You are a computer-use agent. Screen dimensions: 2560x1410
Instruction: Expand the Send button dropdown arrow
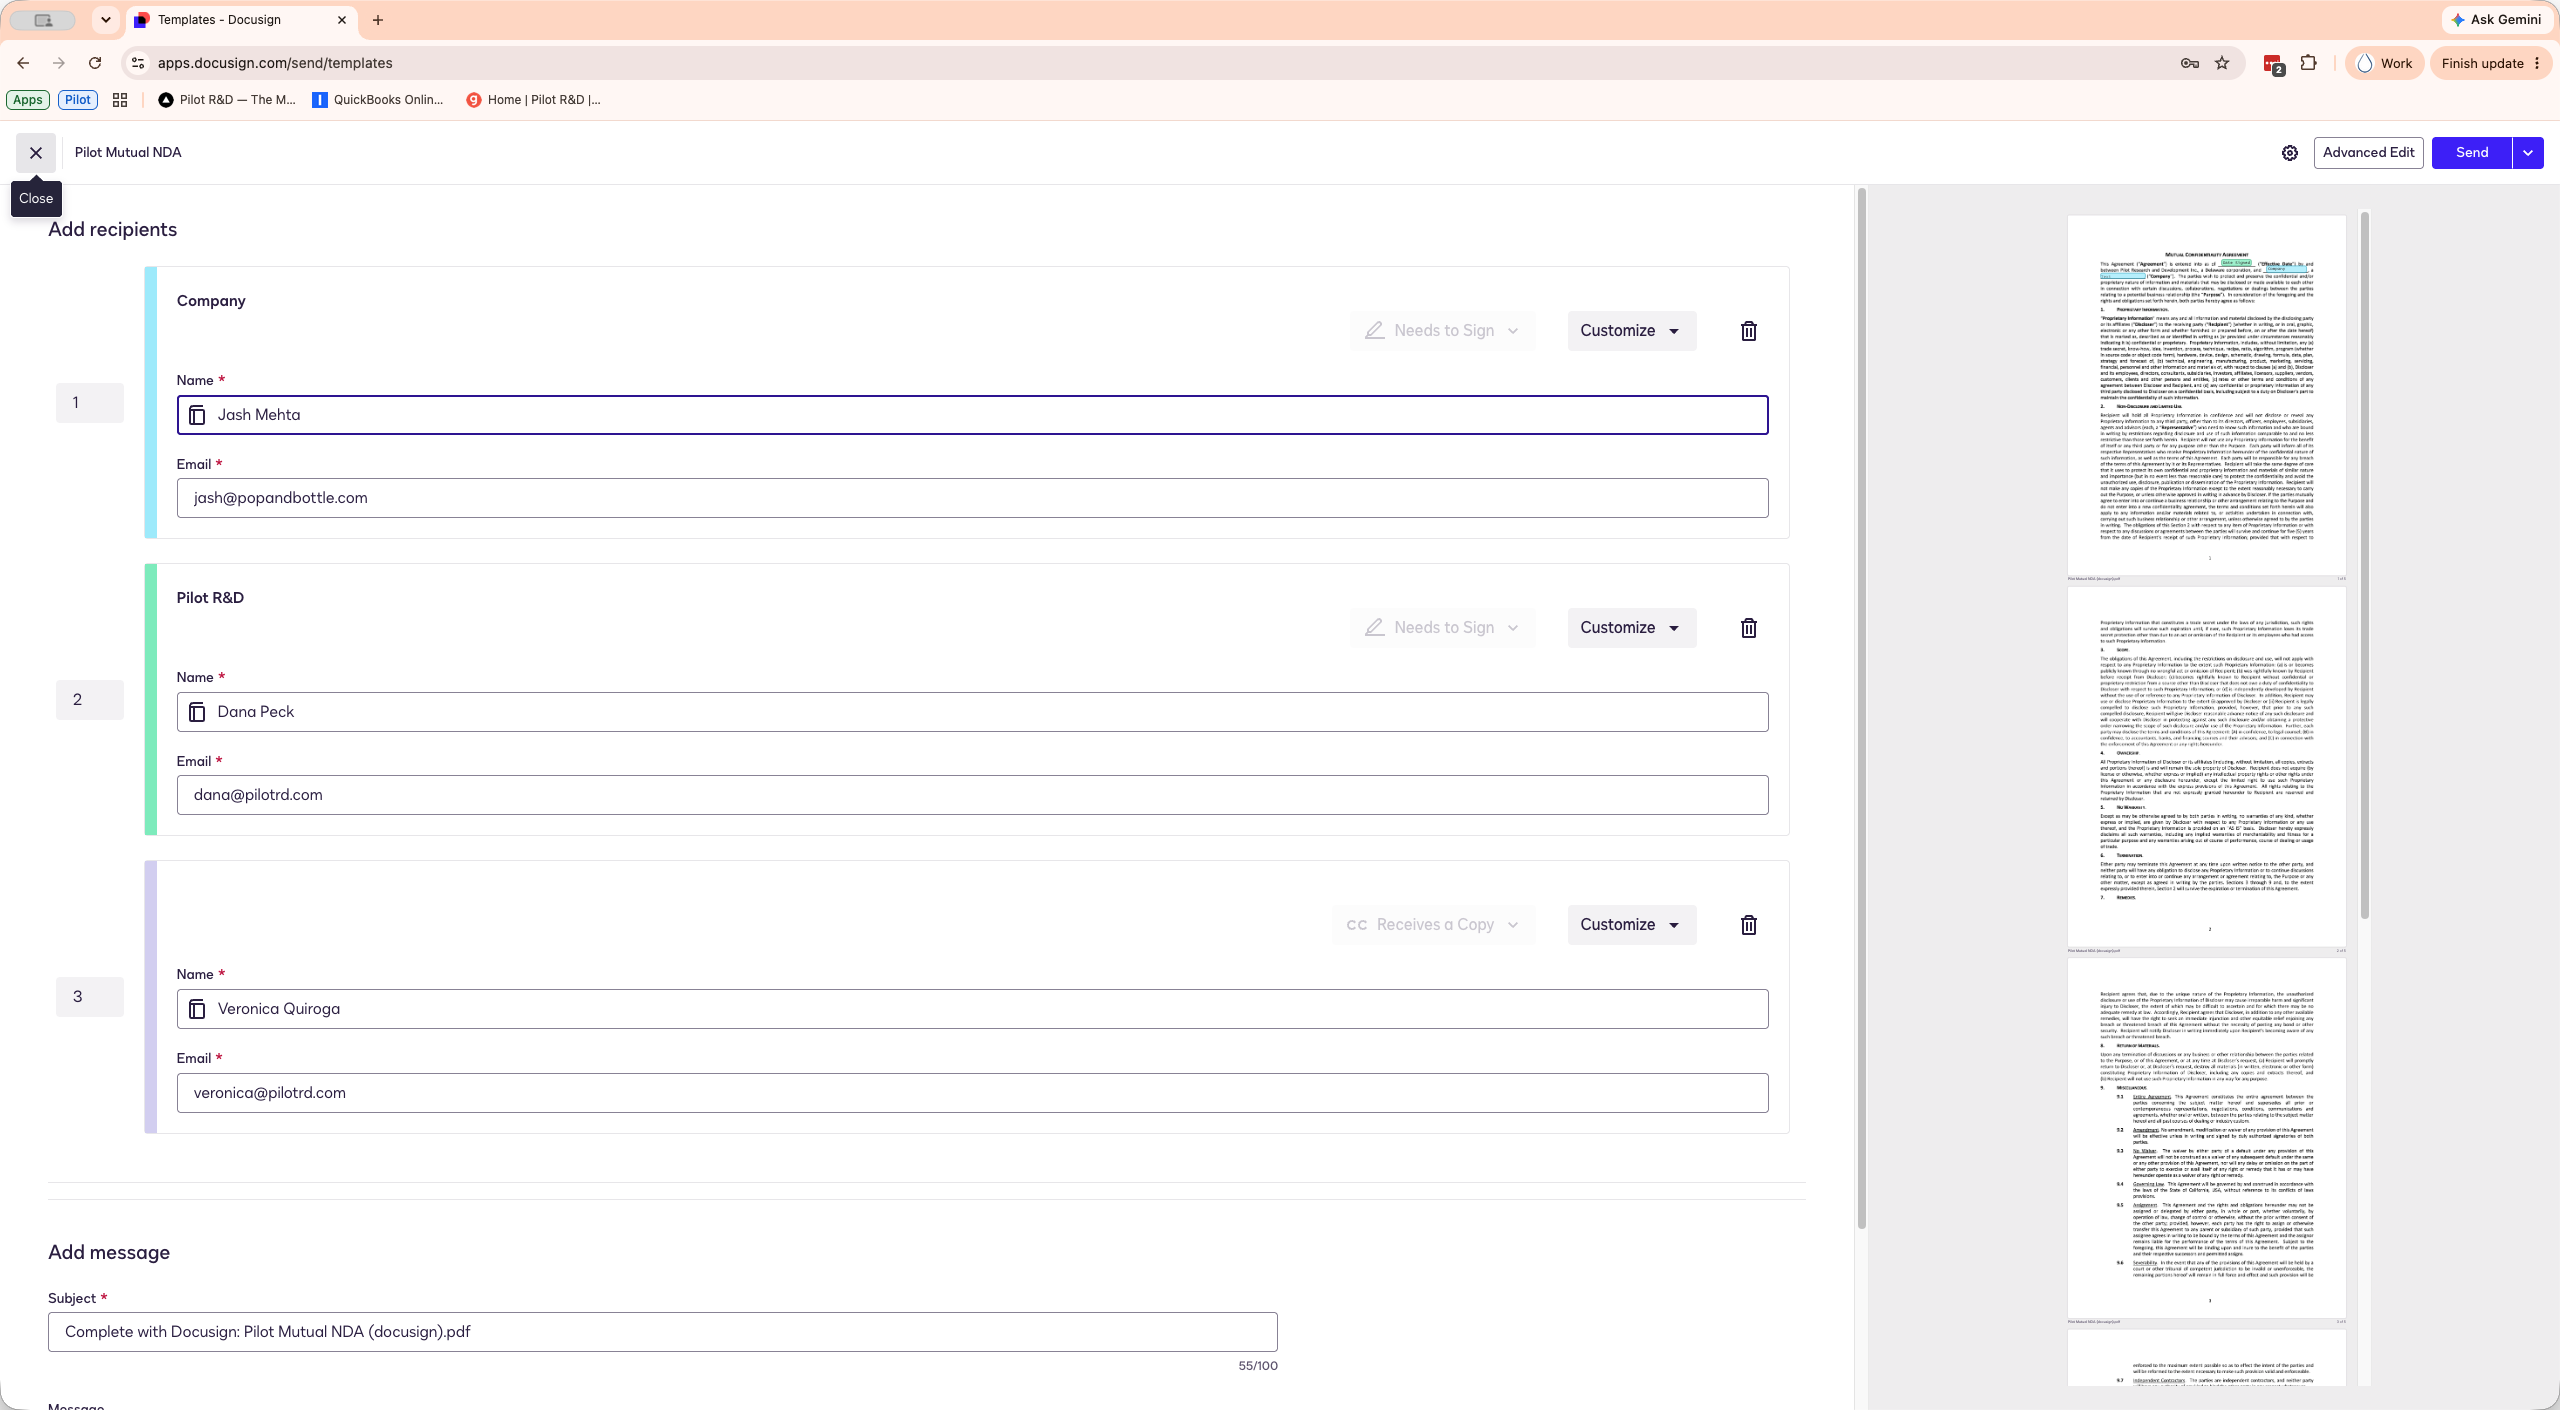coord(2528,153)
